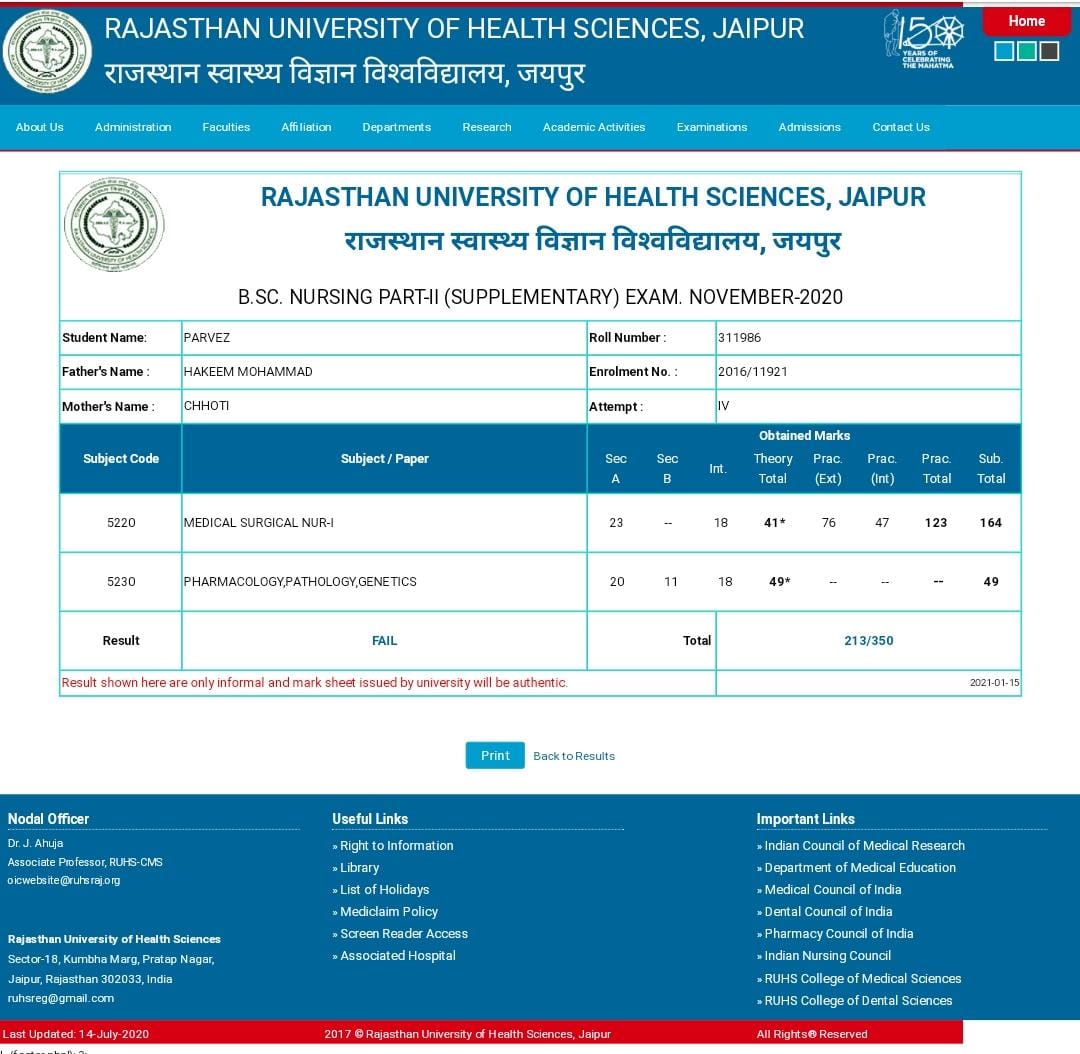The image size is (1080, 1054).
Task: Click the attempt value IV
Action: click(723, 406)
